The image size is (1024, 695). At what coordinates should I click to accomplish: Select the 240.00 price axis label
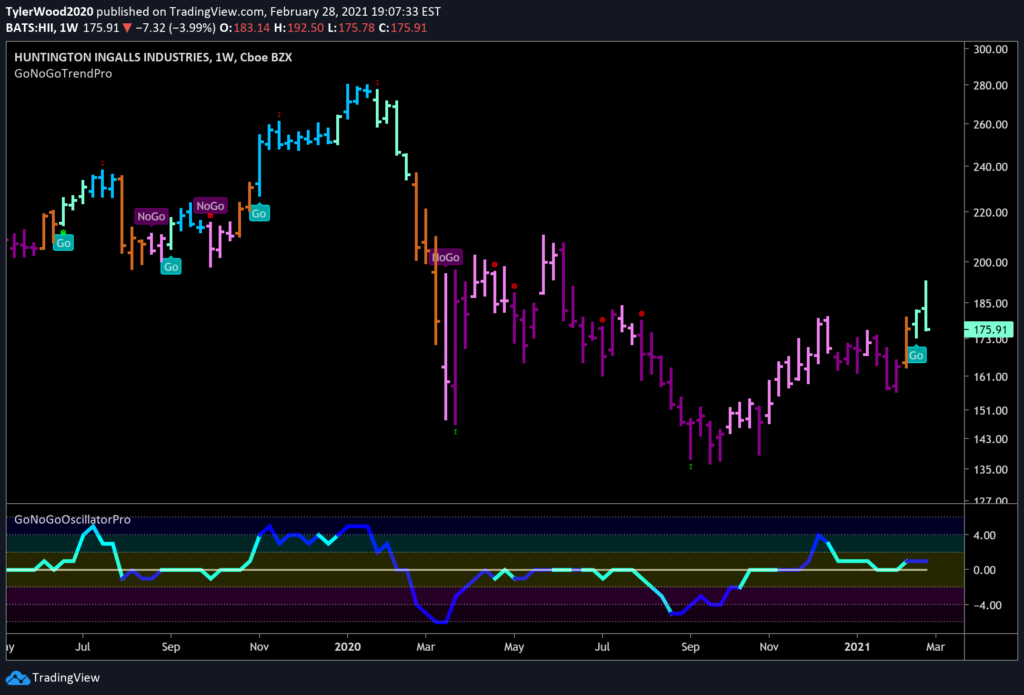point(991,167)
